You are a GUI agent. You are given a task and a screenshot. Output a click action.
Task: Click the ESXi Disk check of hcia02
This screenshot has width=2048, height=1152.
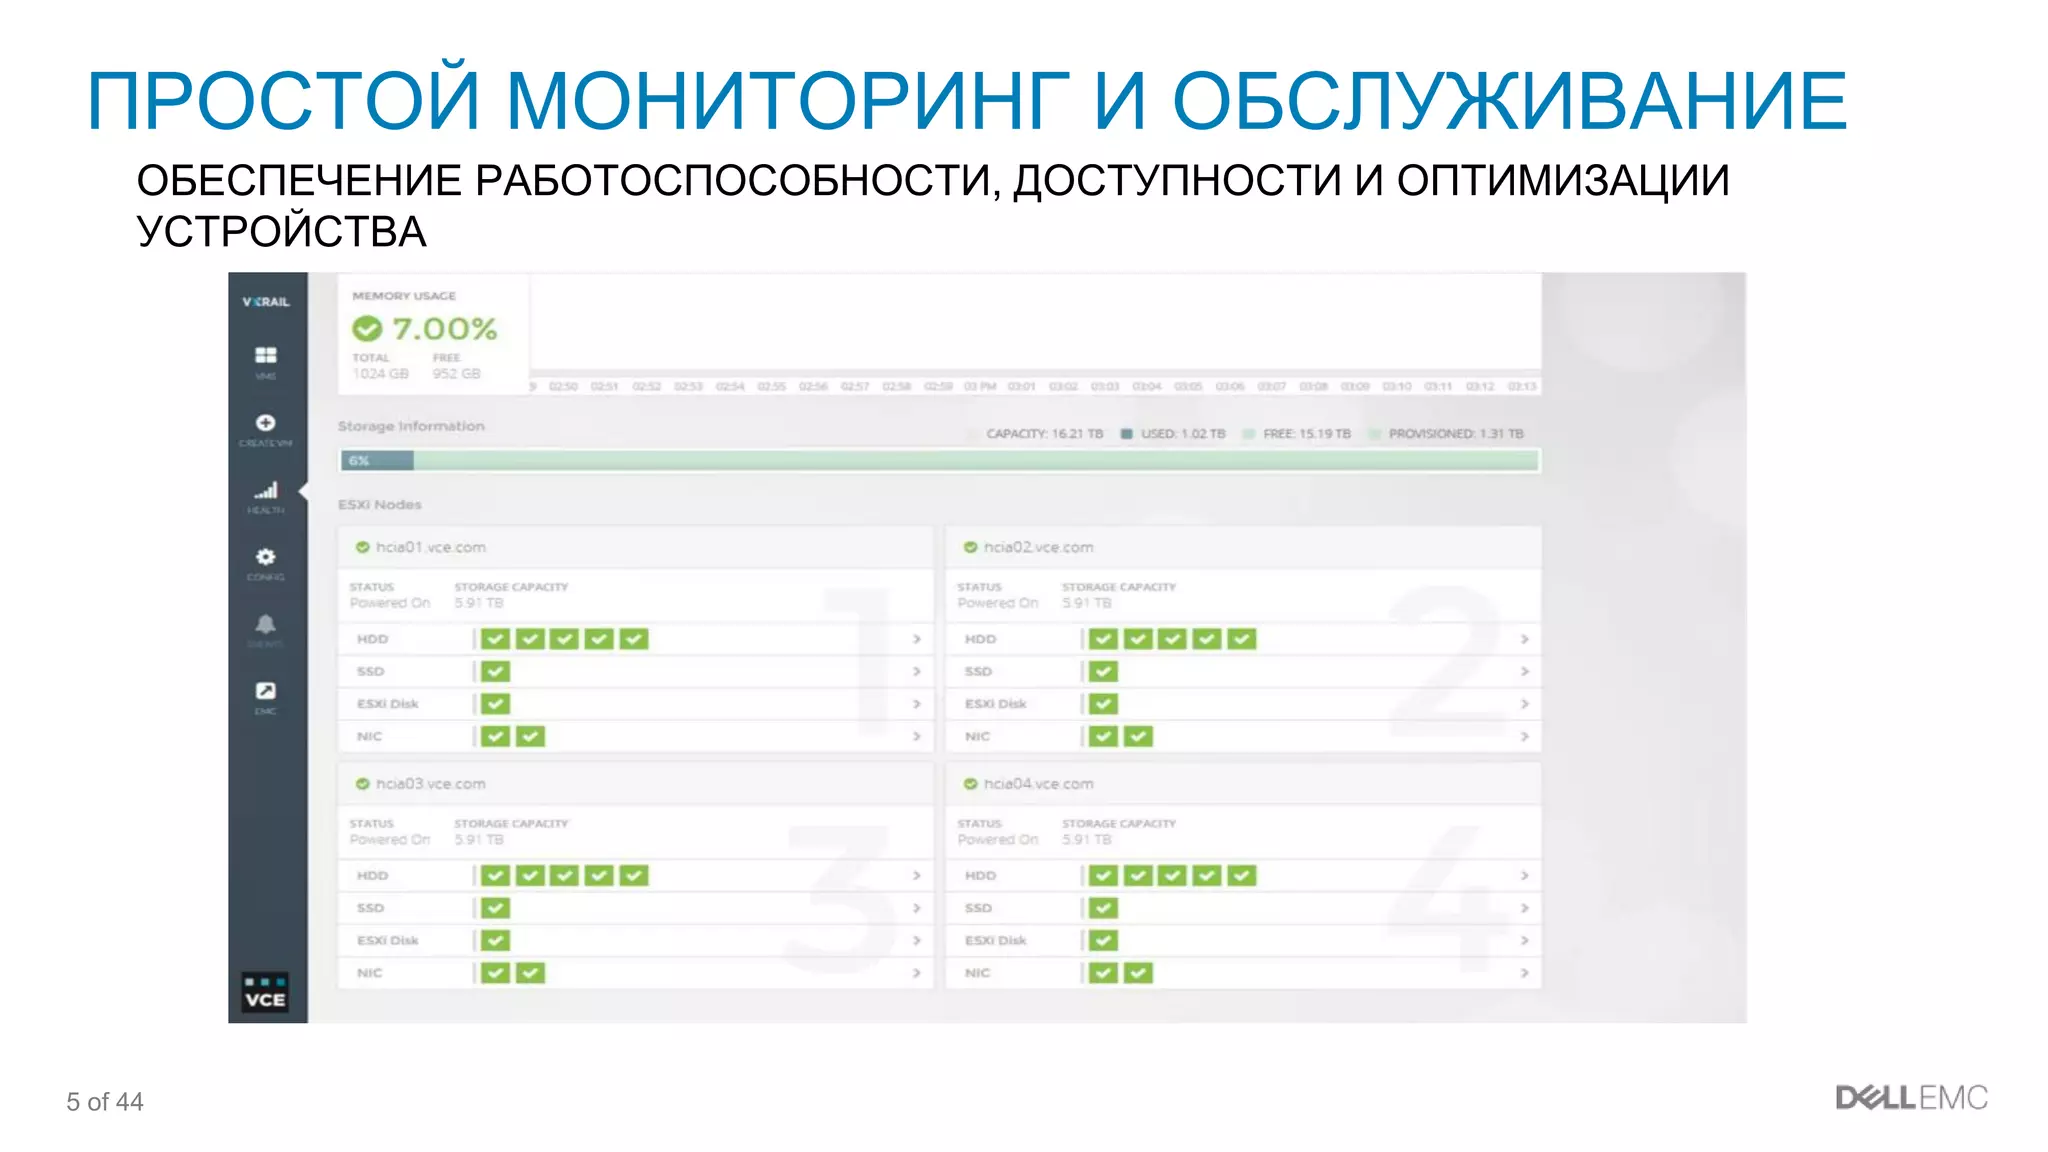[x=1103, y=704]
